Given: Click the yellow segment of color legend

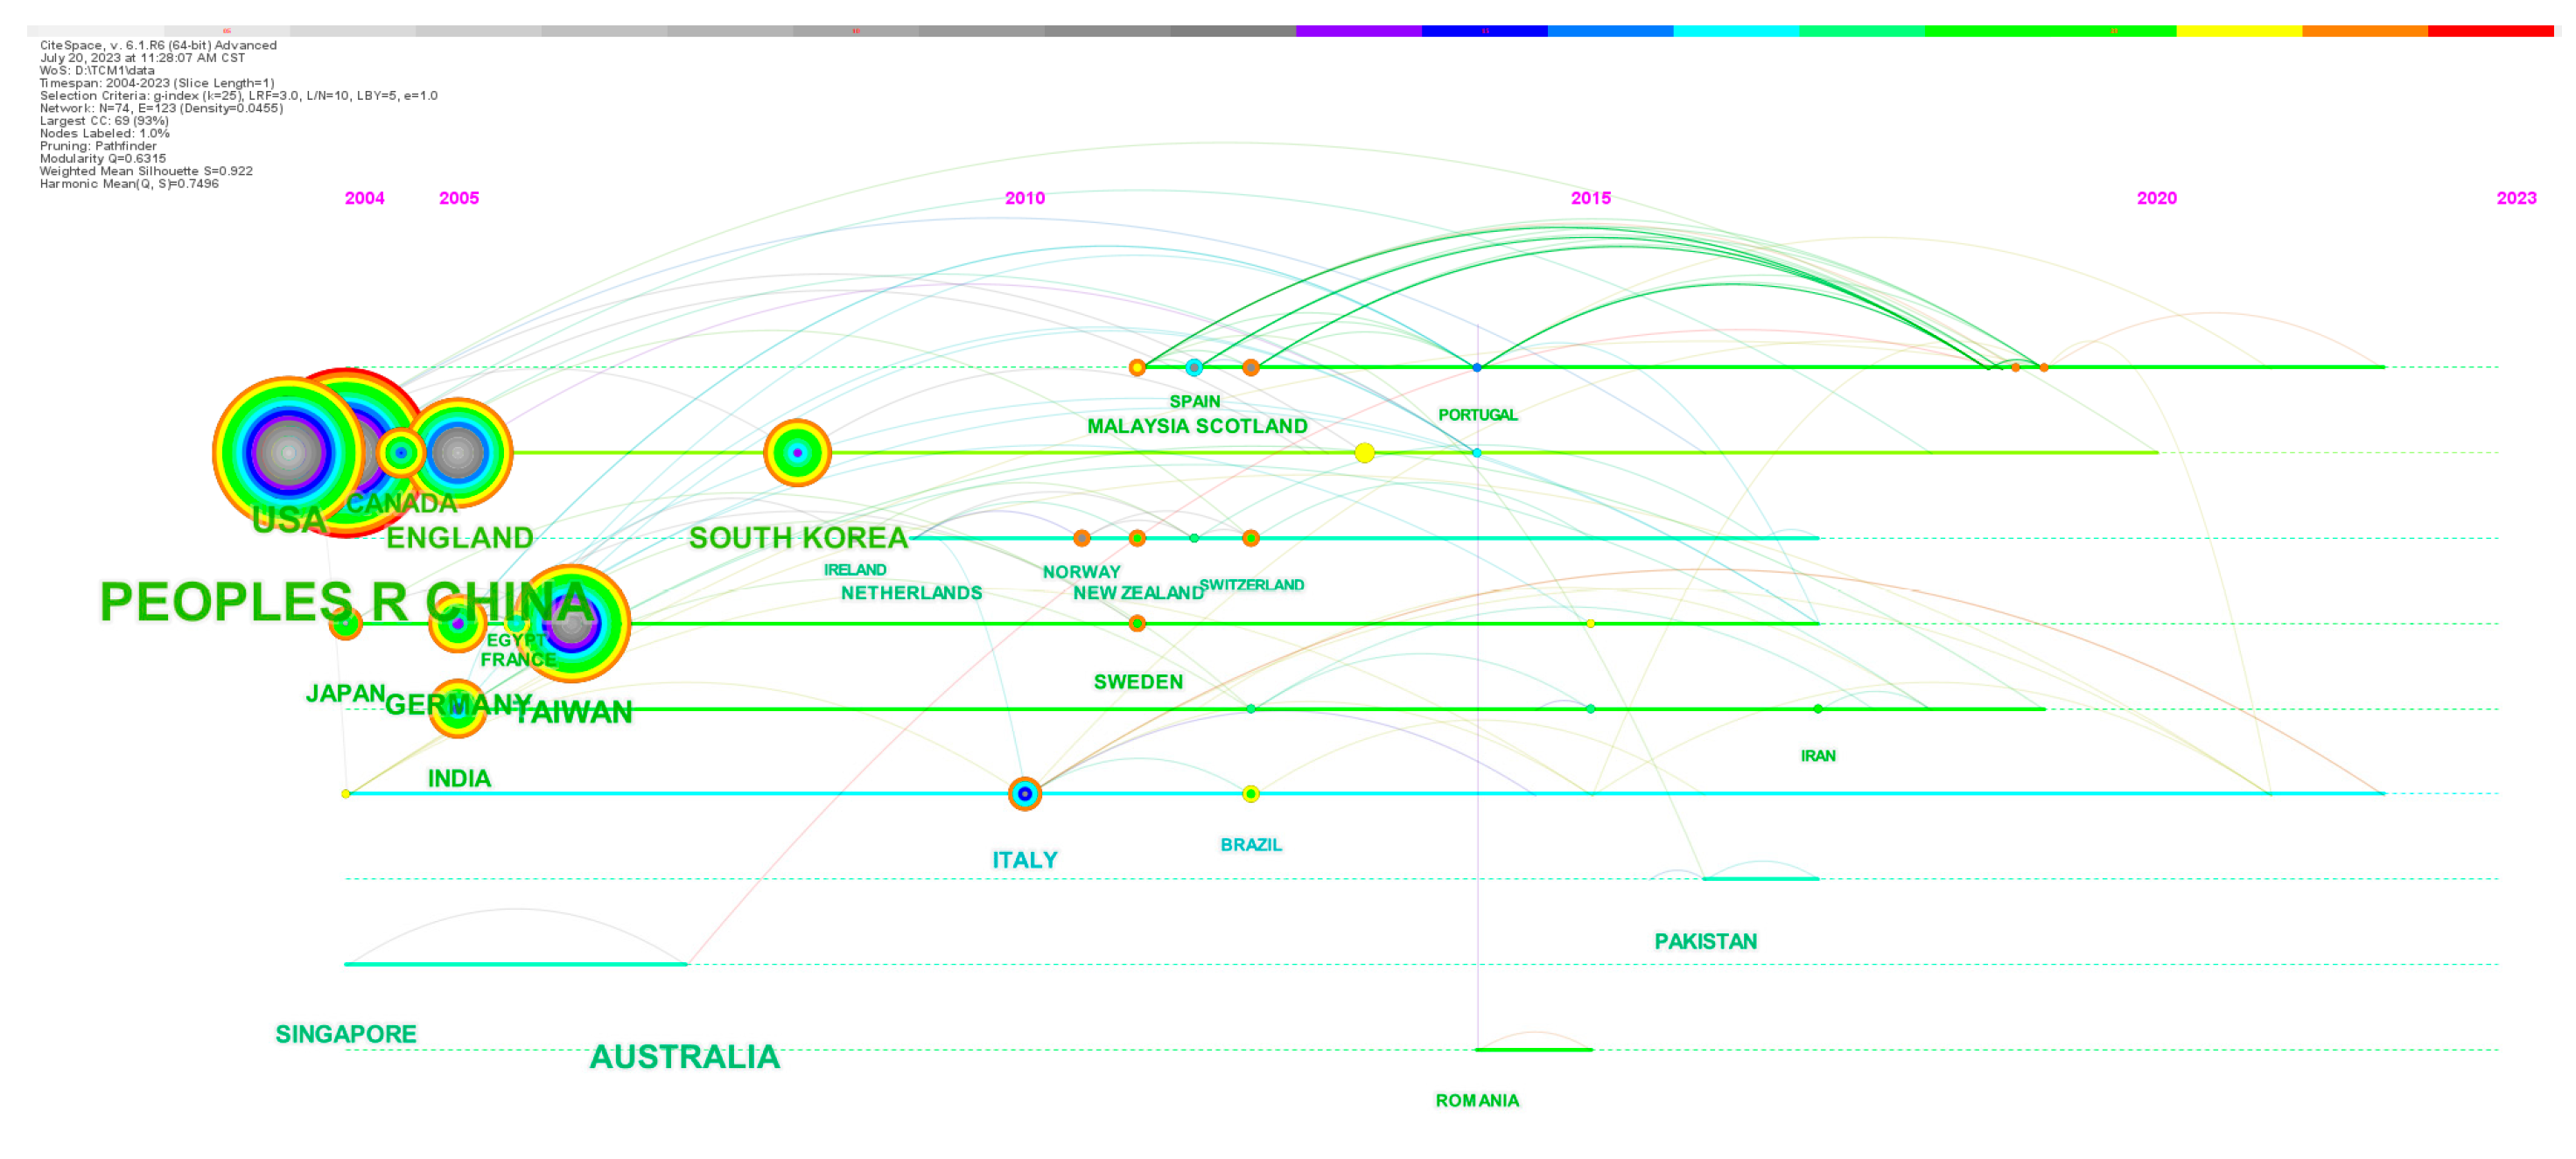Looking at the screenshot, I should pyautogui.click(x=2238, y=31).
